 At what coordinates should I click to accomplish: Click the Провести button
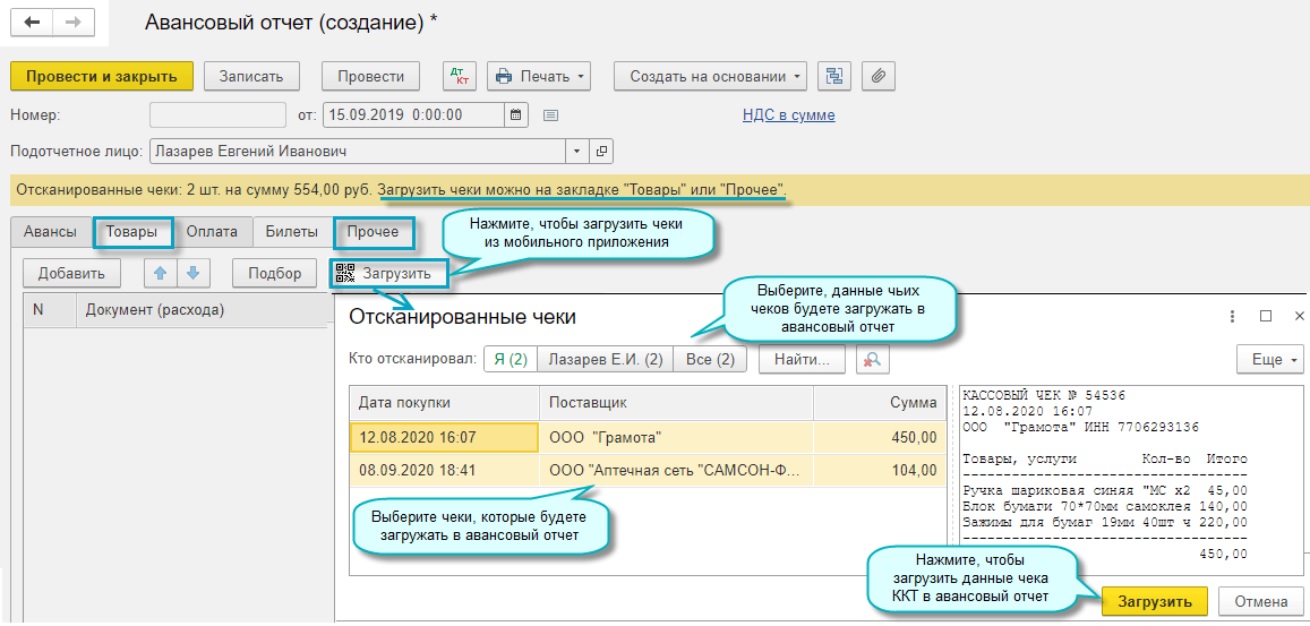[371, 76]
